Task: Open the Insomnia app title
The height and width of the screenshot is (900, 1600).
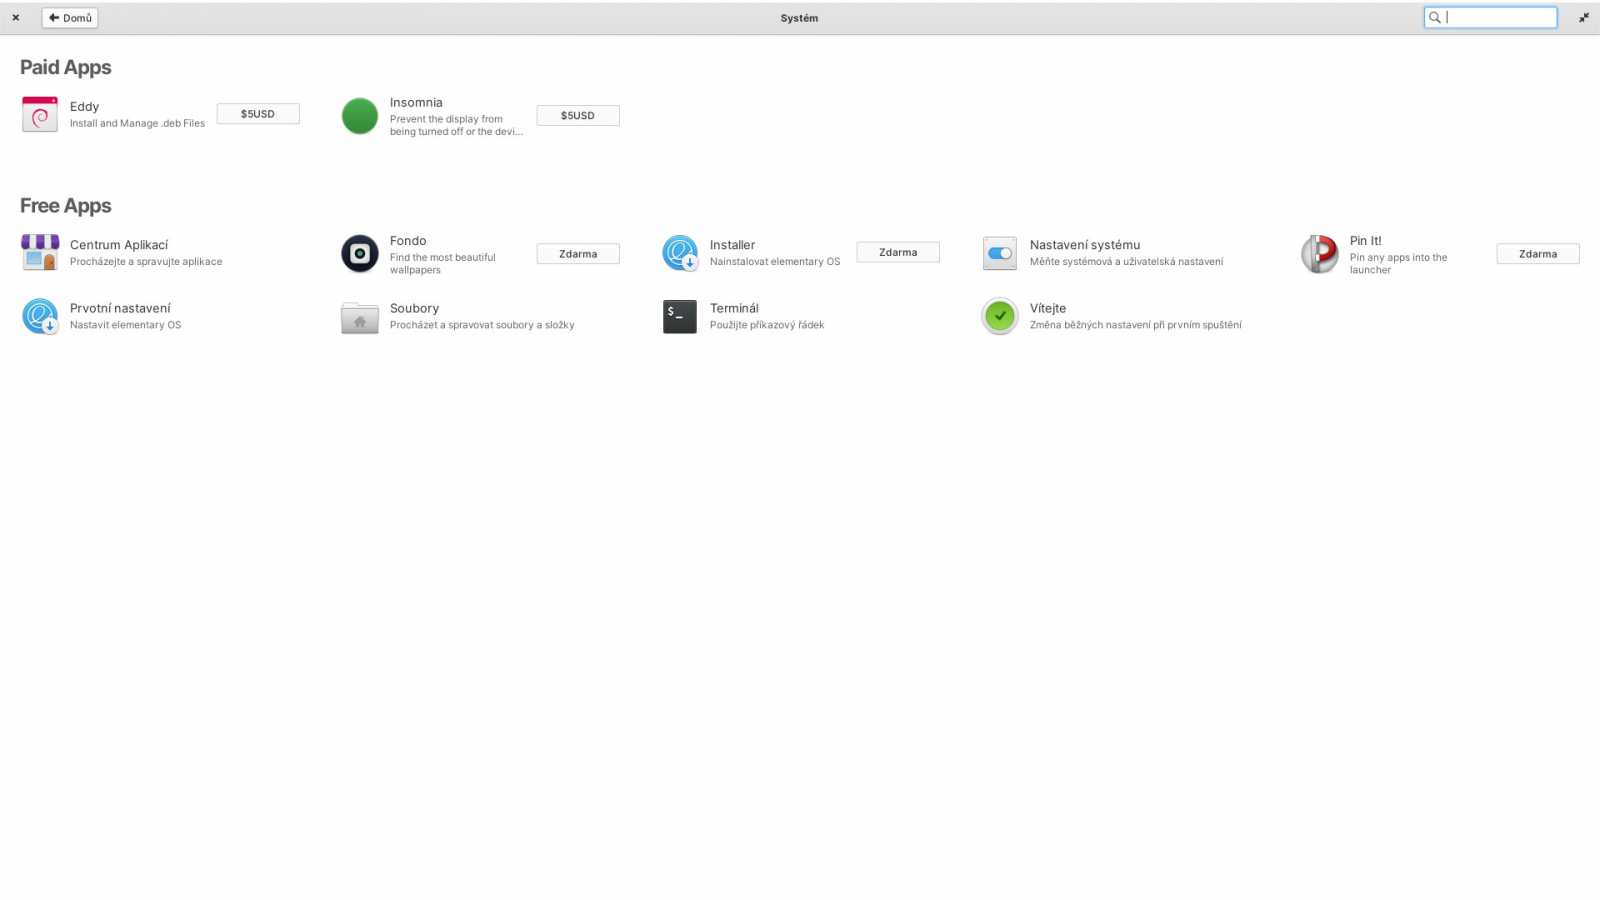Action: (416, 102)
